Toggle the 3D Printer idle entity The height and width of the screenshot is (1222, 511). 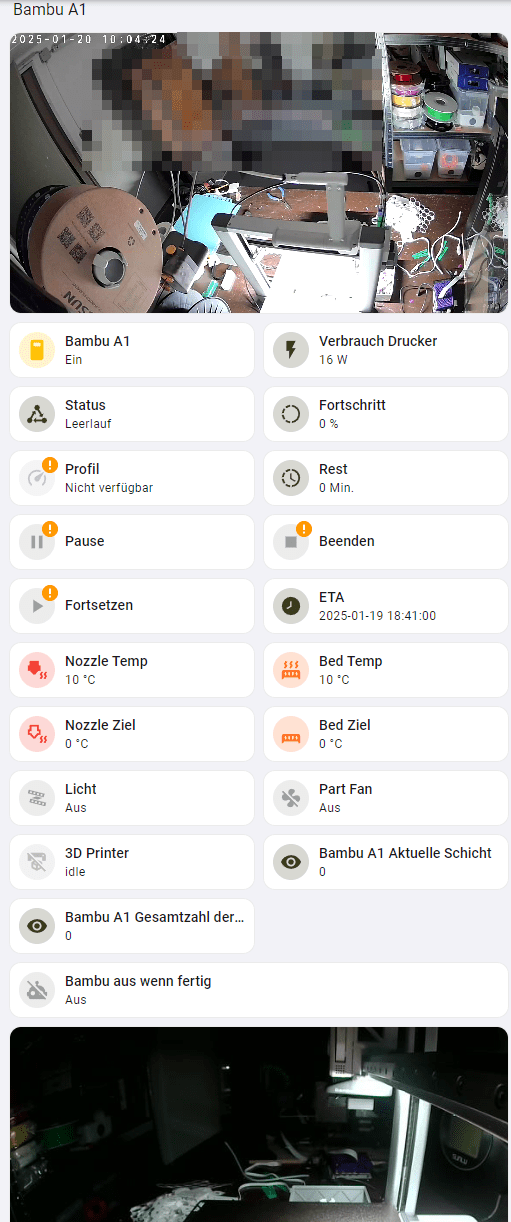point(132,862)
